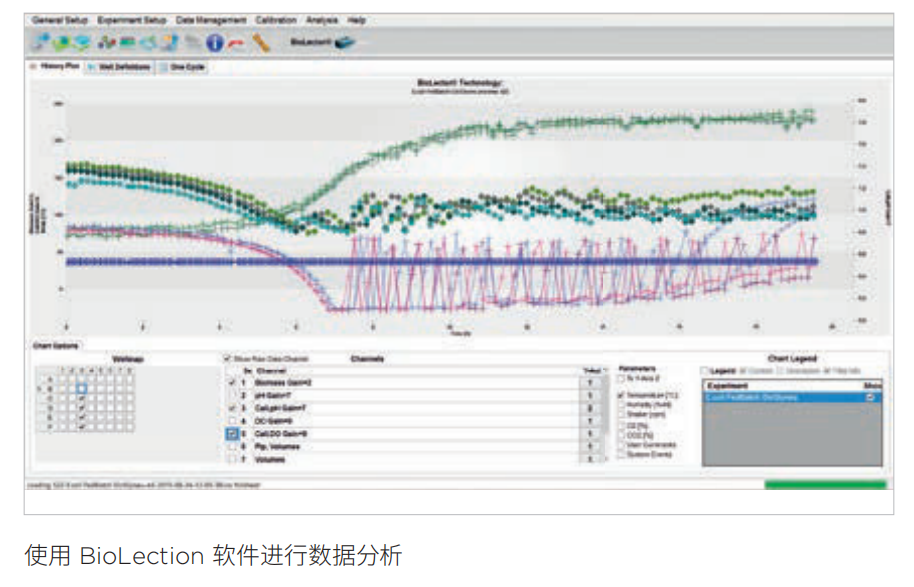
Task: Uncheck well F3 in the Wellmap grid
Action: (x=82, y=427)
